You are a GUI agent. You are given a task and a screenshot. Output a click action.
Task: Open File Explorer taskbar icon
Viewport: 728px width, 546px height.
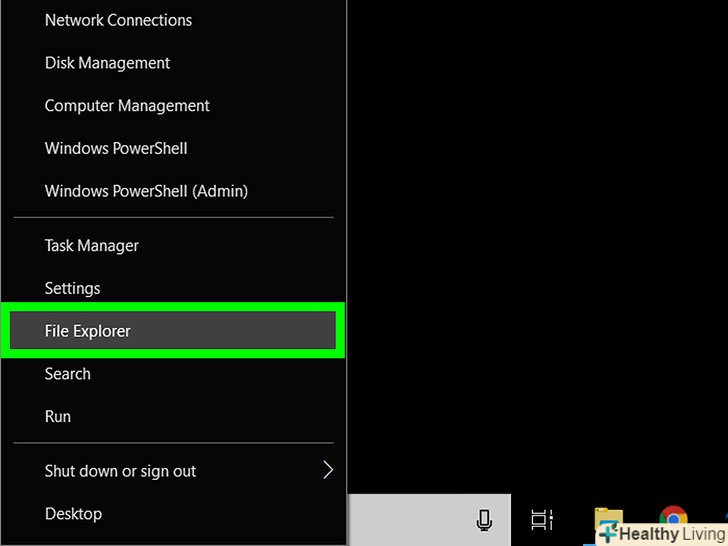(x=608, y=520)
